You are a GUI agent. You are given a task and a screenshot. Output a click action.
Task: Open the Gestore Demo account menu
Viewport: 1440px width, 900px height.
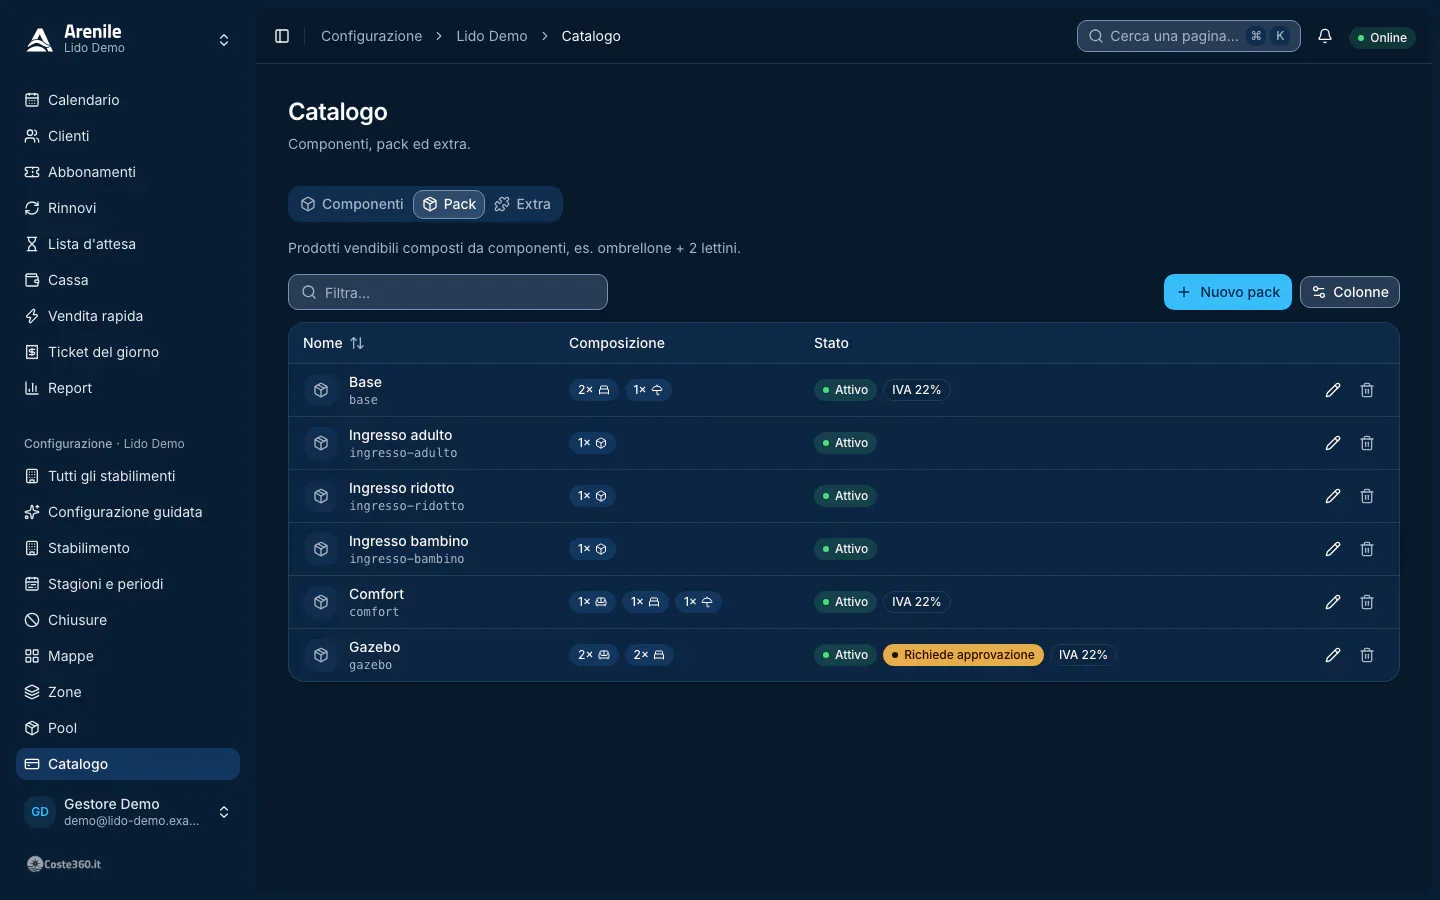(x=128, y=812)
